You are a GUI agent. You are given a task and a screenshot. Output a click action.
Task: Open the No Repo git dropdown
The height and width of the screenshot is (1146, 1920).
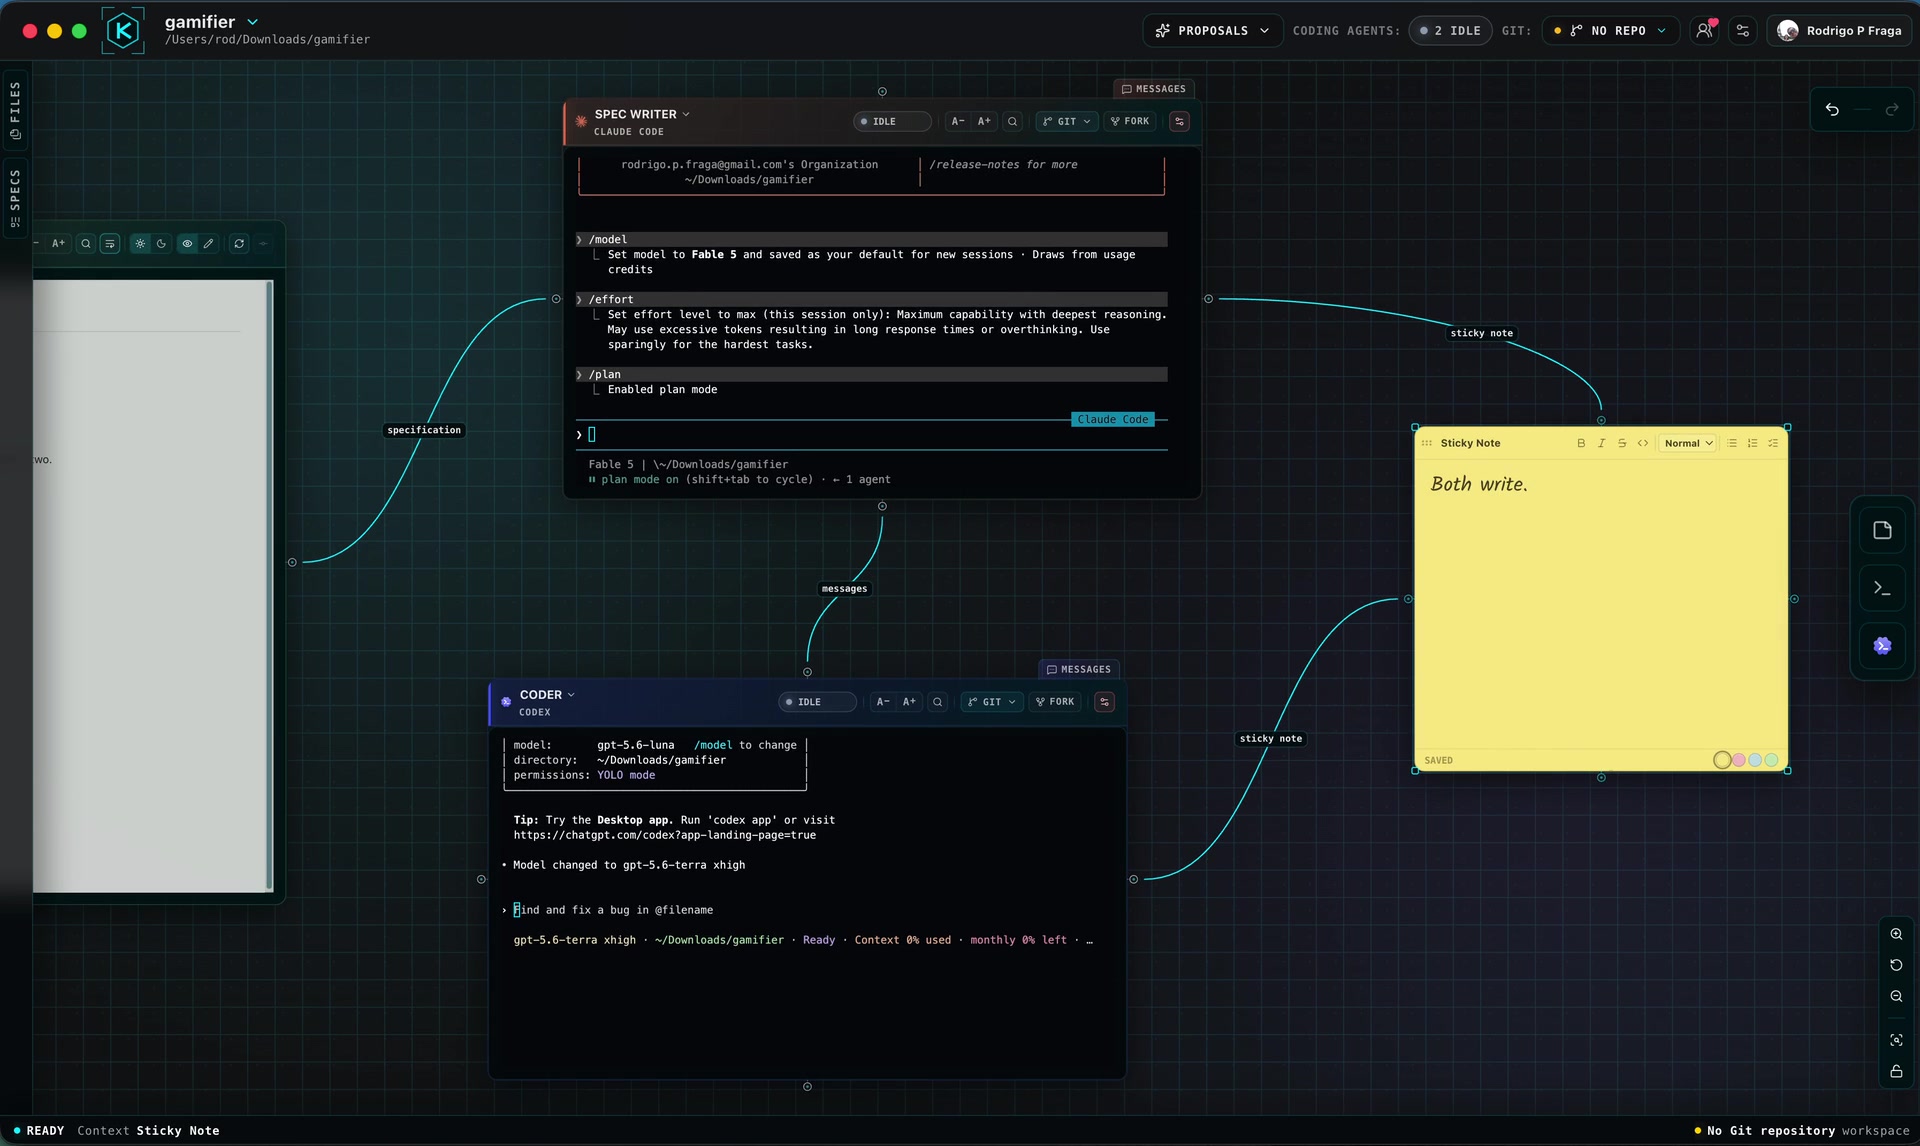[x=1610, y=31]
